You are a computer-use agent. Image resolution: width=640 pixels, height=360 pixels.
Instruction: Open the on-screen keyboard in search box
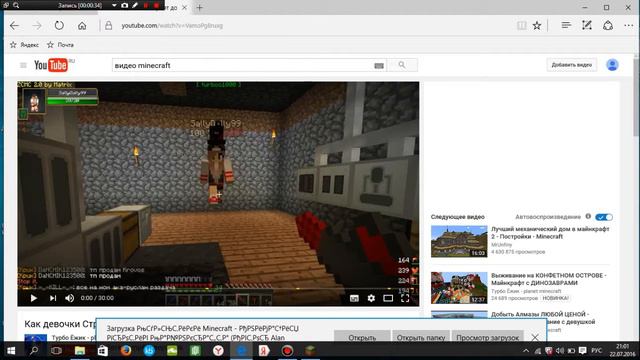pos(379,66)
